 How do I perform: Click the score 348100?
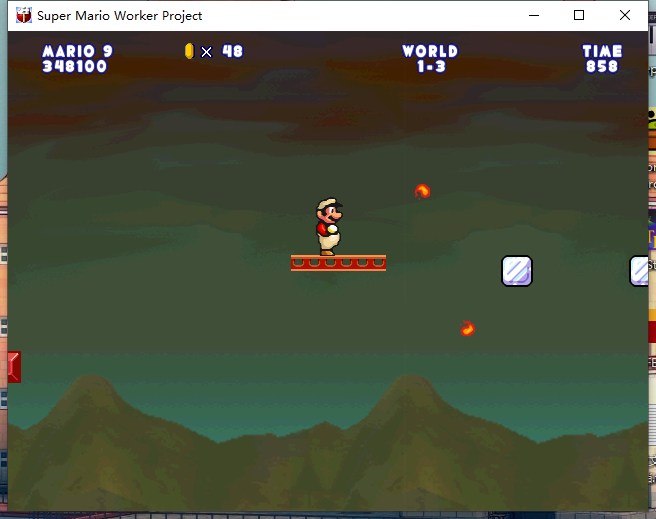click(74, 66)
